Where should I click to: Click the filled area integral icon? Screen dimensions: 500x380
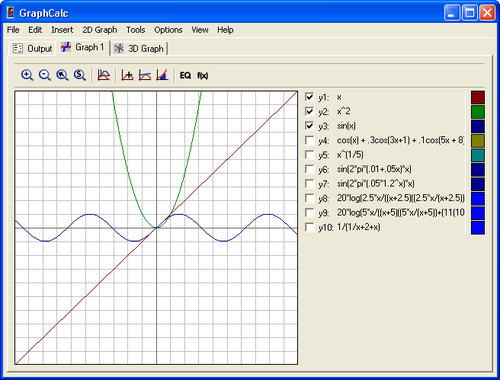(162, 75)
